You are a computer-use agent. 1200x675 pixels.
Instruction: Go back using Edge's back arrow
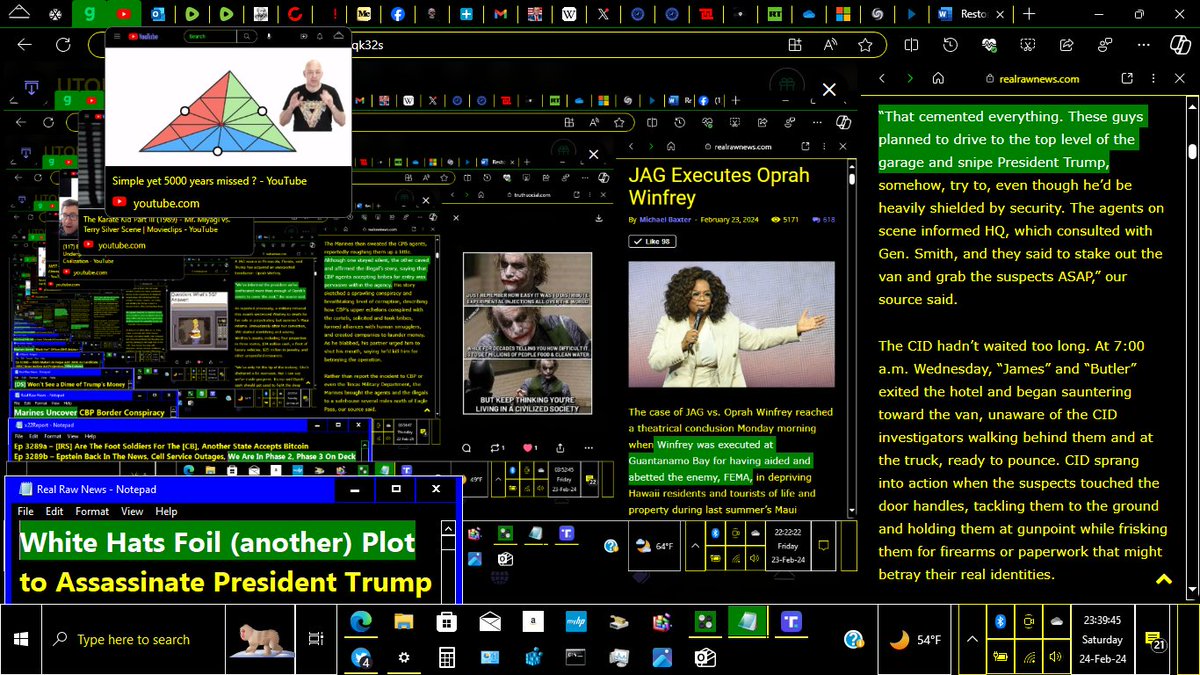click(x=25, y=45)
